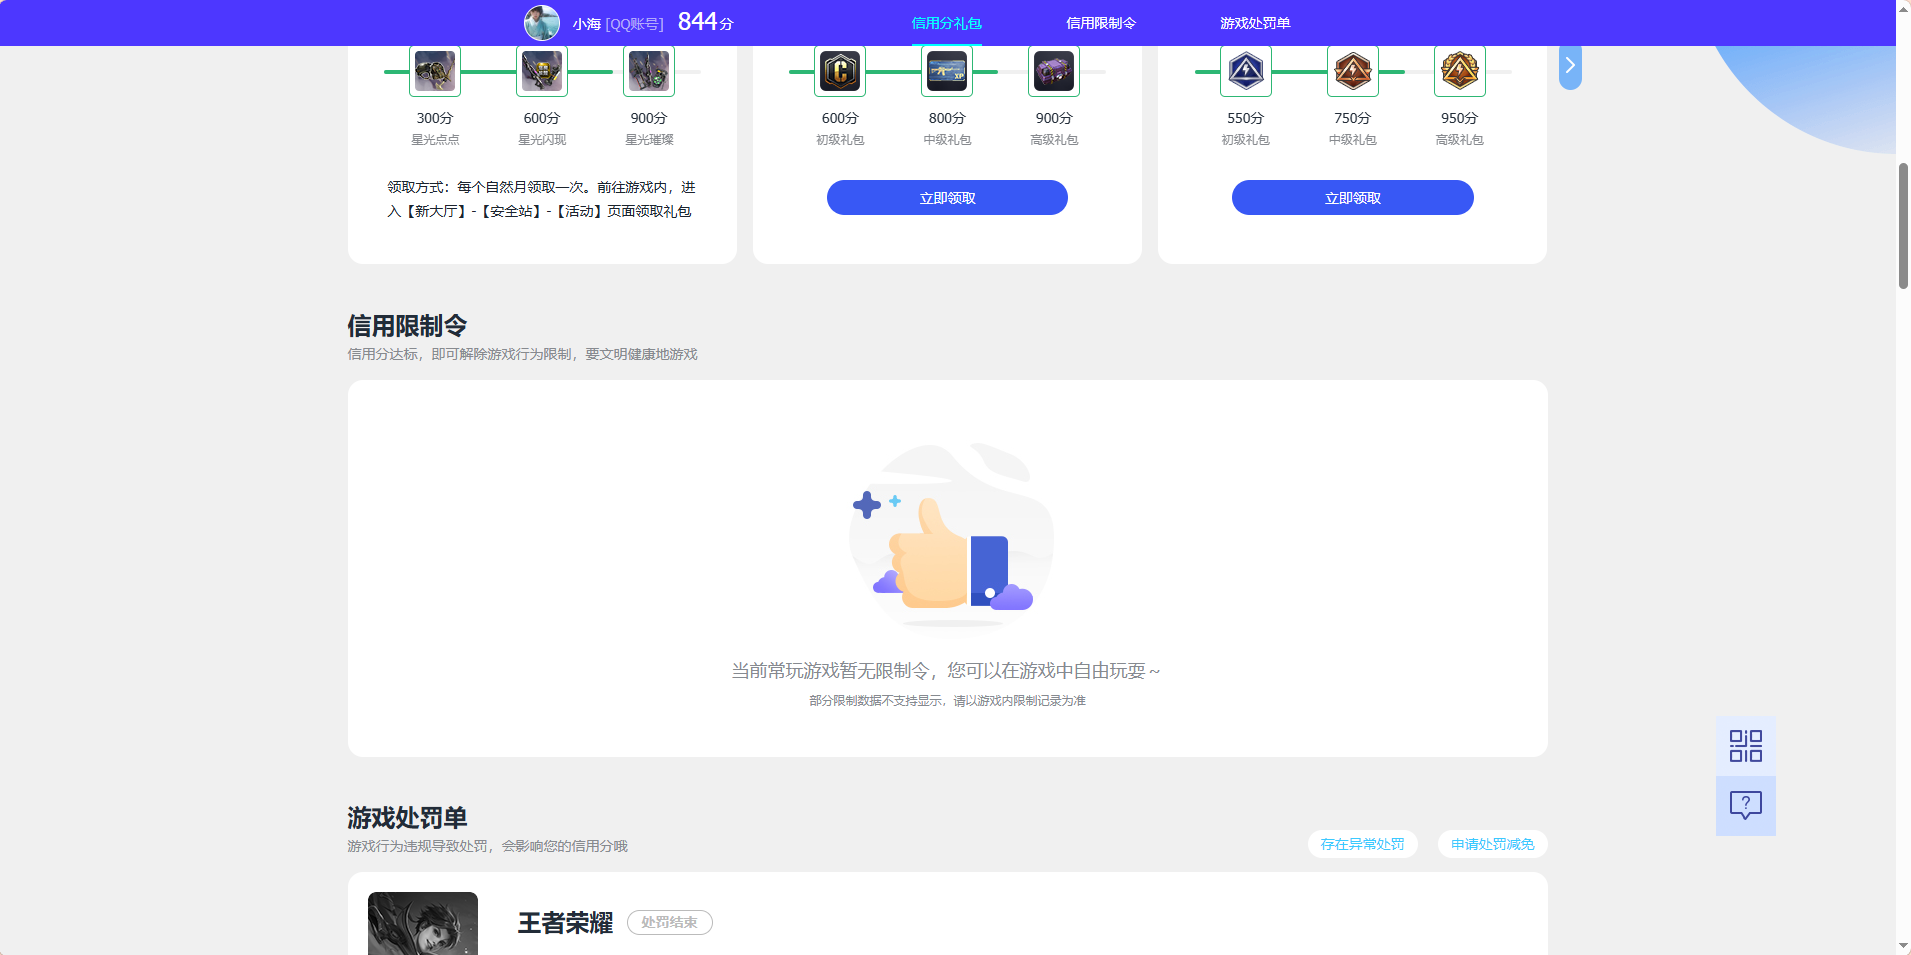Click the right 立即领取 button

(x=1352, y=197)
